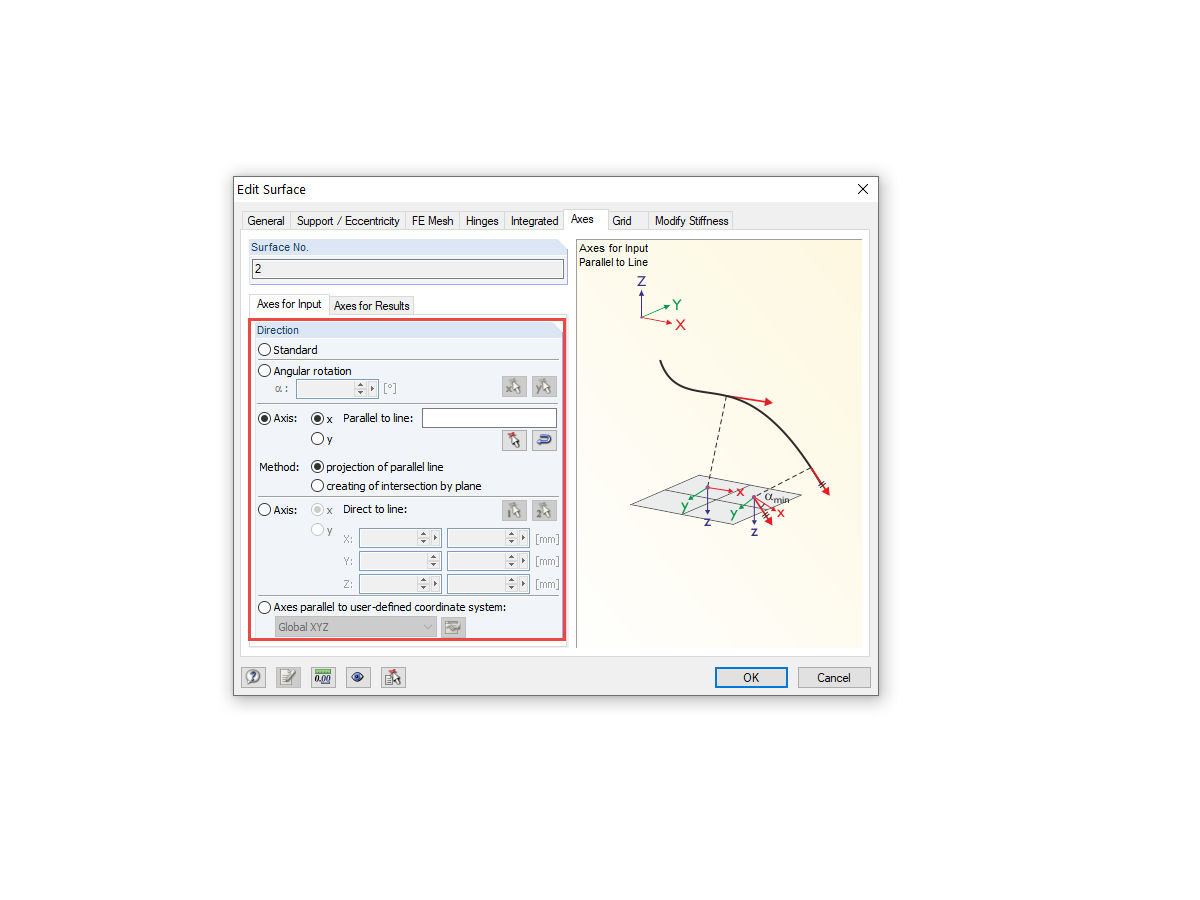Click the alpha angle input field
This screenshot has height=900, width=1200.
pyautogui.click(x=325, y=388)
